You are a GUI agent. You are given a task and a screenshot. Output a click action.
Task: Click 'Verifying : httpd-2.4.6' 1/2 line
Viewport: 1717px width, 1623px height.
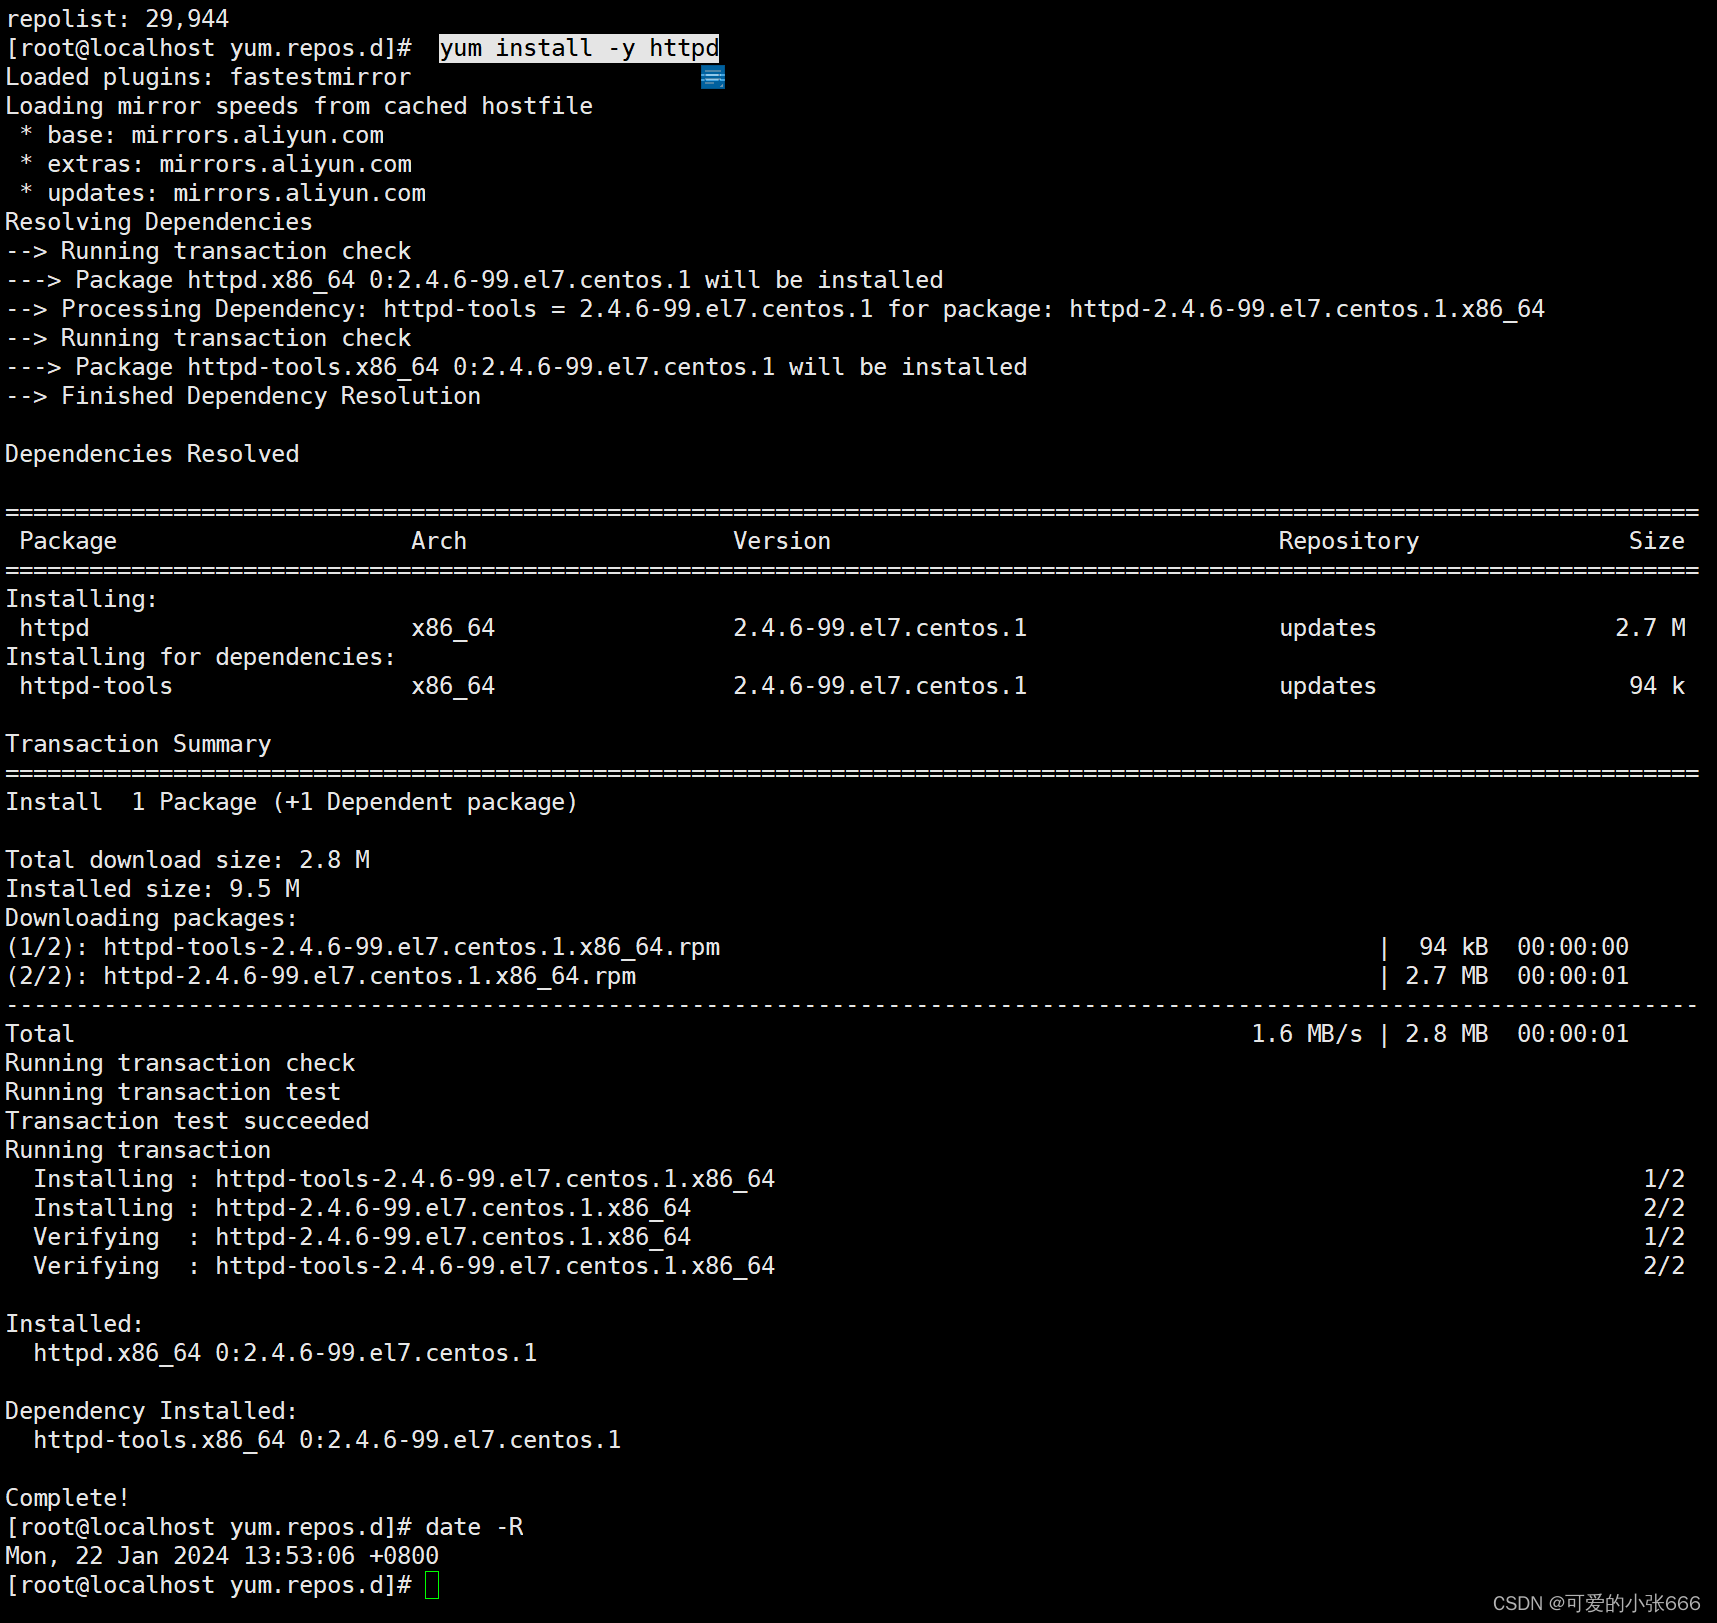(860, 1237)
